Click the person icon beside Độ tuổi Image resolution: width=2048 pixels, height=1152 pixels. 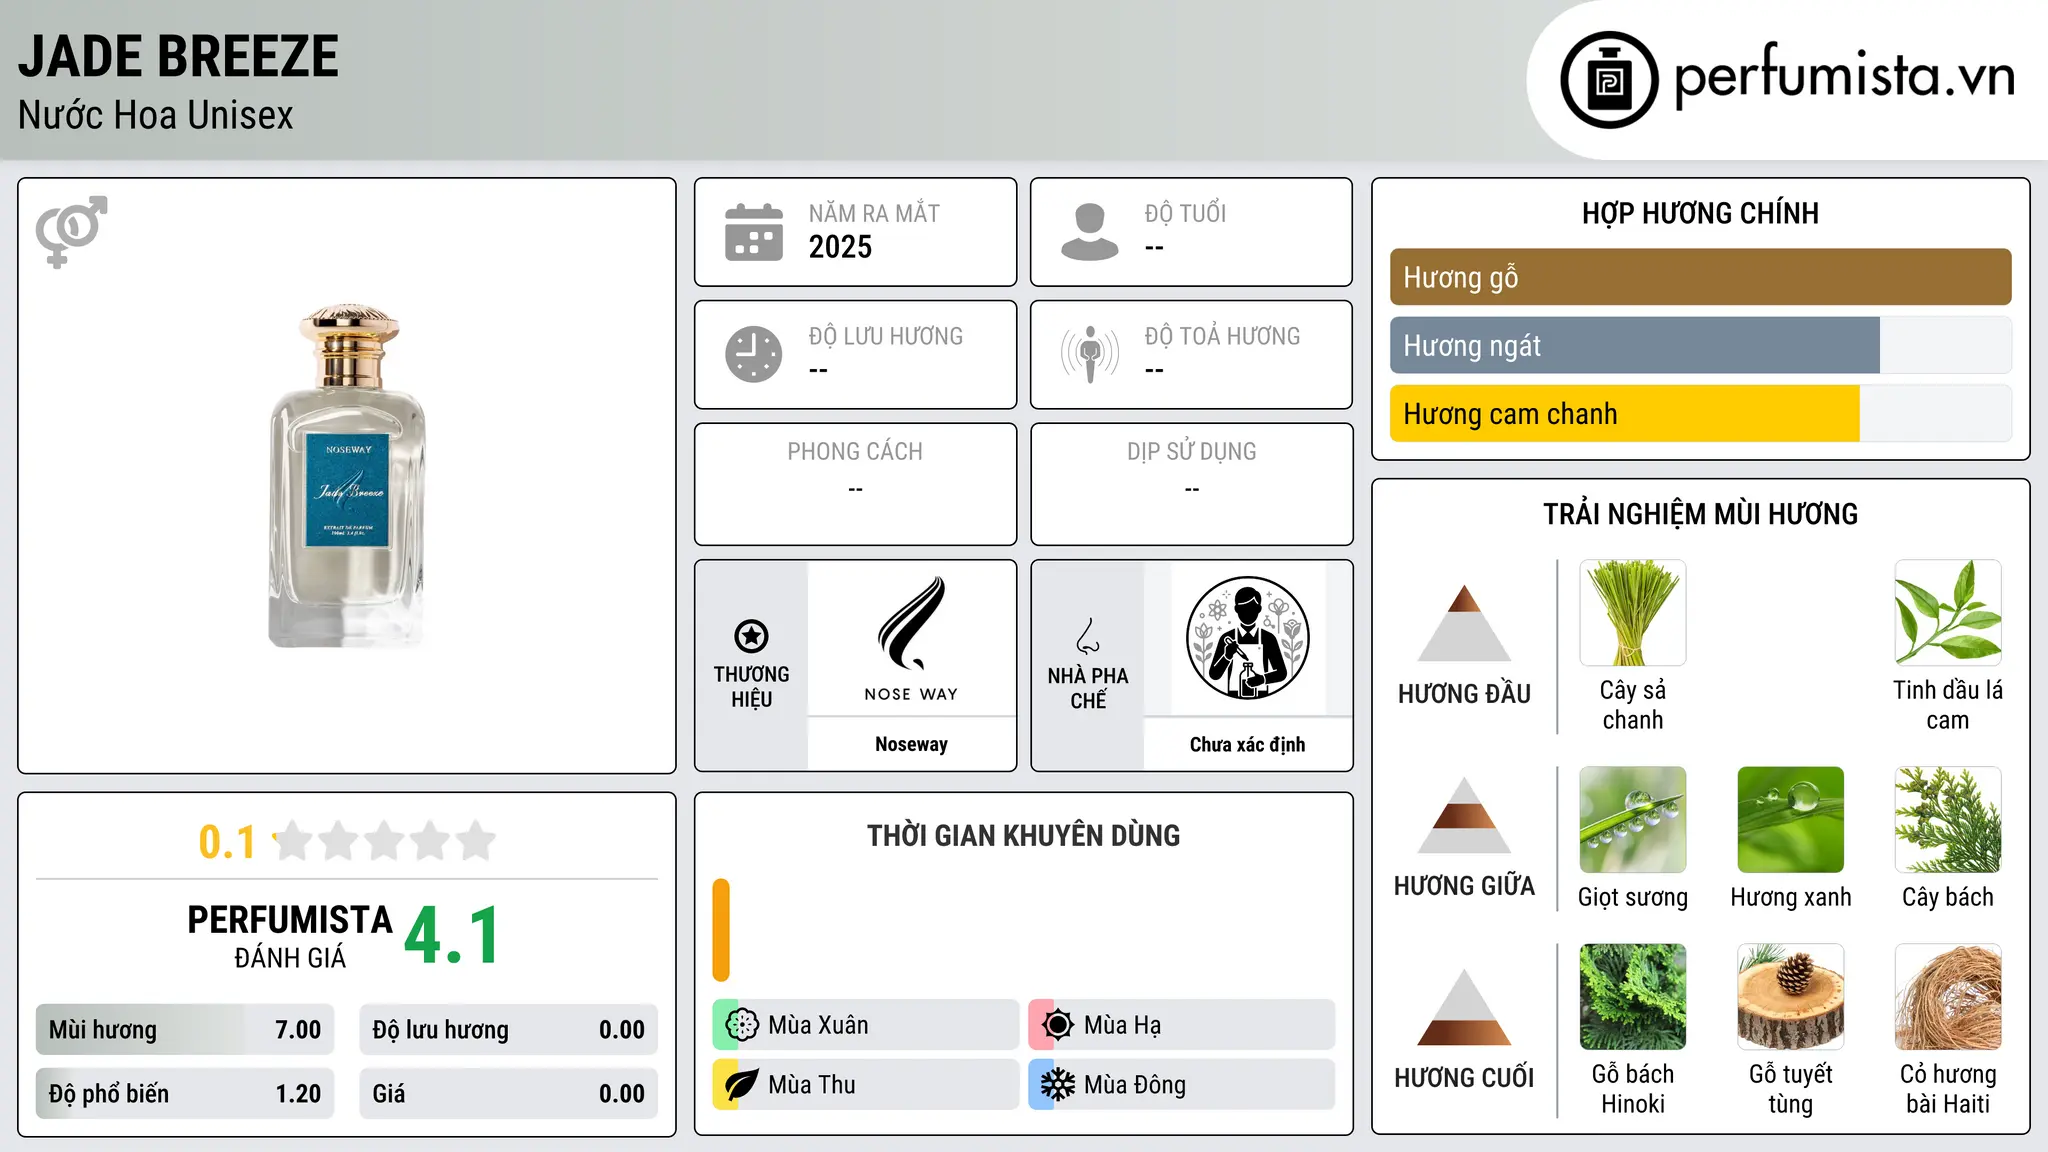pyautogui.click(x=1089, y=232)
